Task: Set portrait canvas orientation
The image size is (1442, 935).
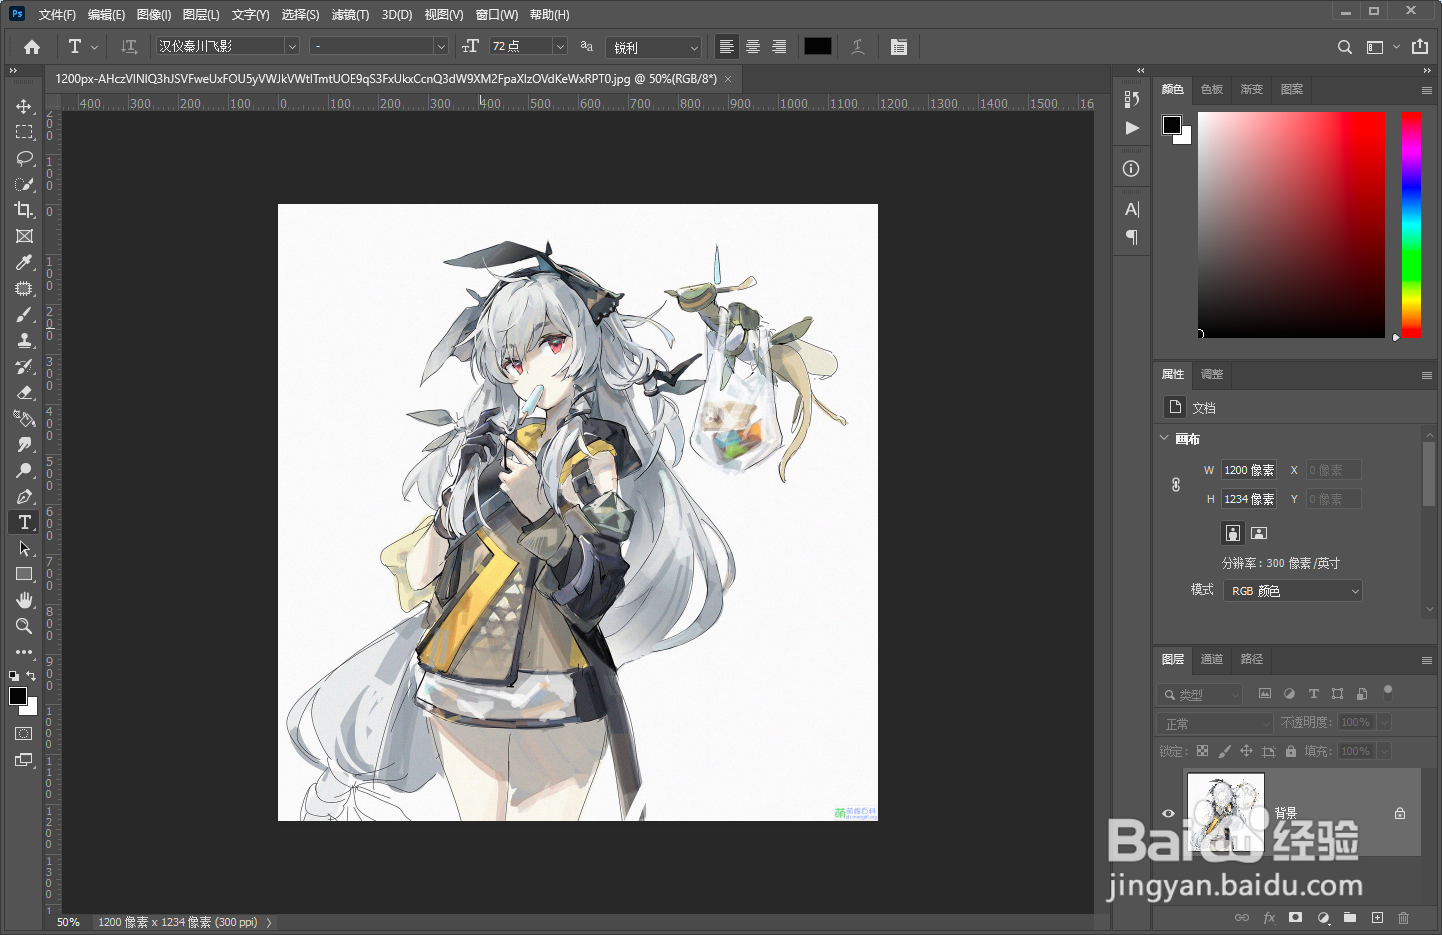Action: [x=1233, y=533]
